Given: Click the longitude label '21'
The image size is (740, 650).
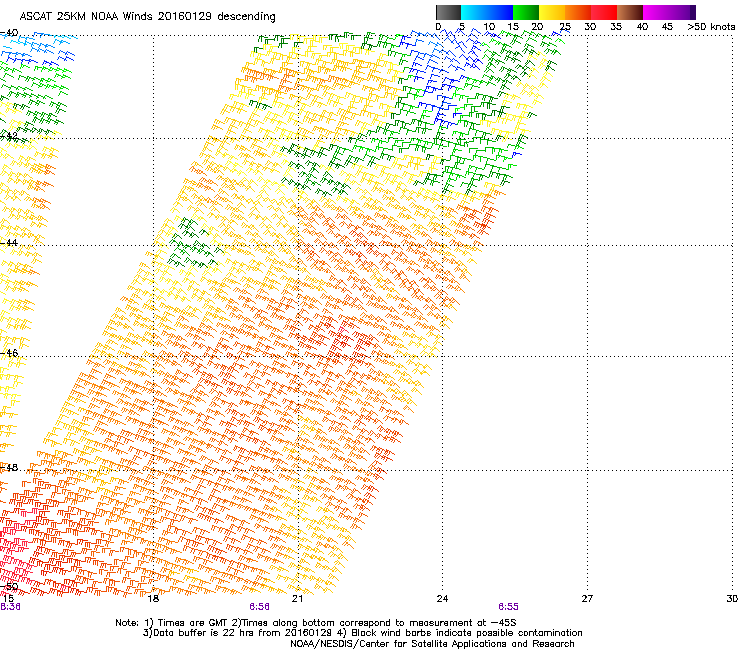Looking at the screenshot, I should [x=297, y=599].
